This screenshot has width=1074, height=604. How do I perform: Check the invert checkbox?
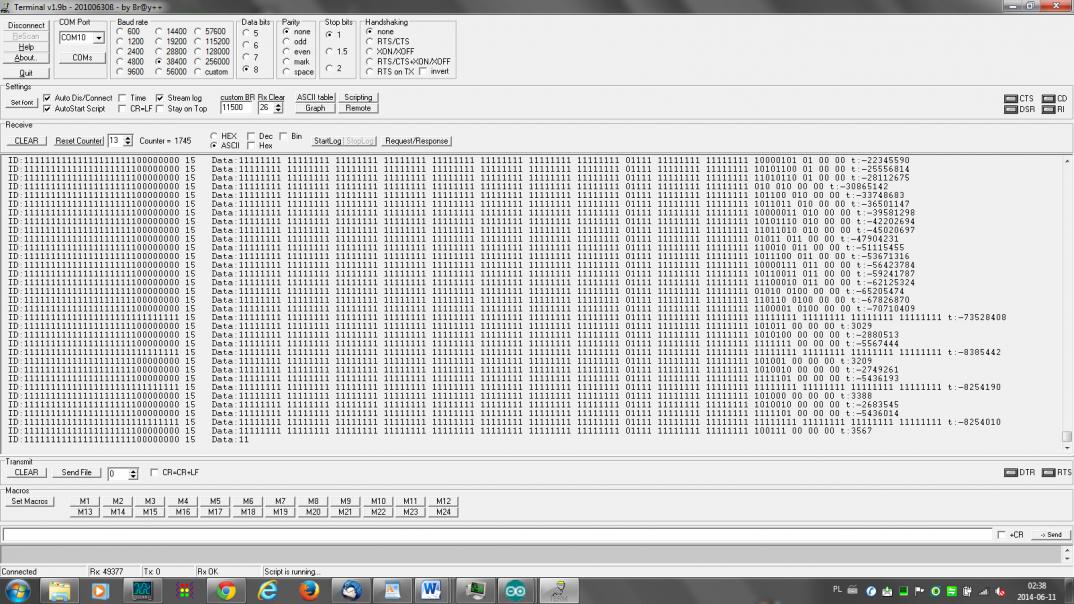[x=423, y=71]
